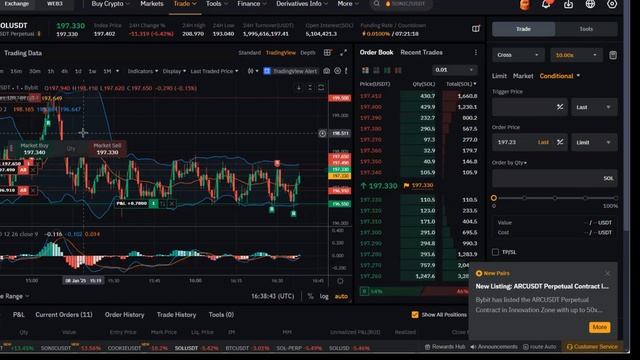Open order book 0.01 precision dropdown

(x=454, y=70)
